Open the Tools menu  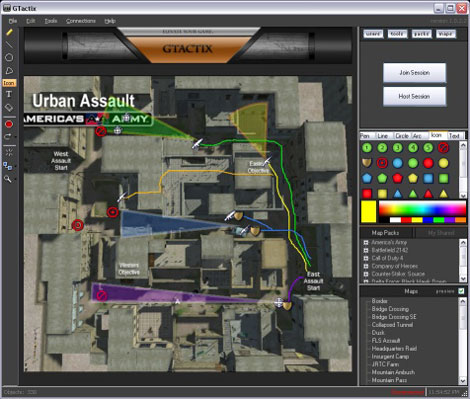point(51,21)
